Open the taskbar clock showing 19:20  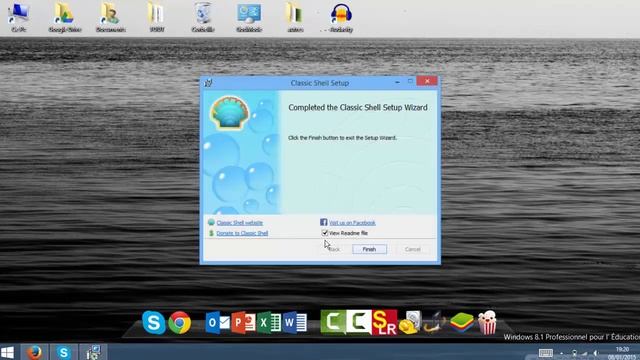click(622, 353)
